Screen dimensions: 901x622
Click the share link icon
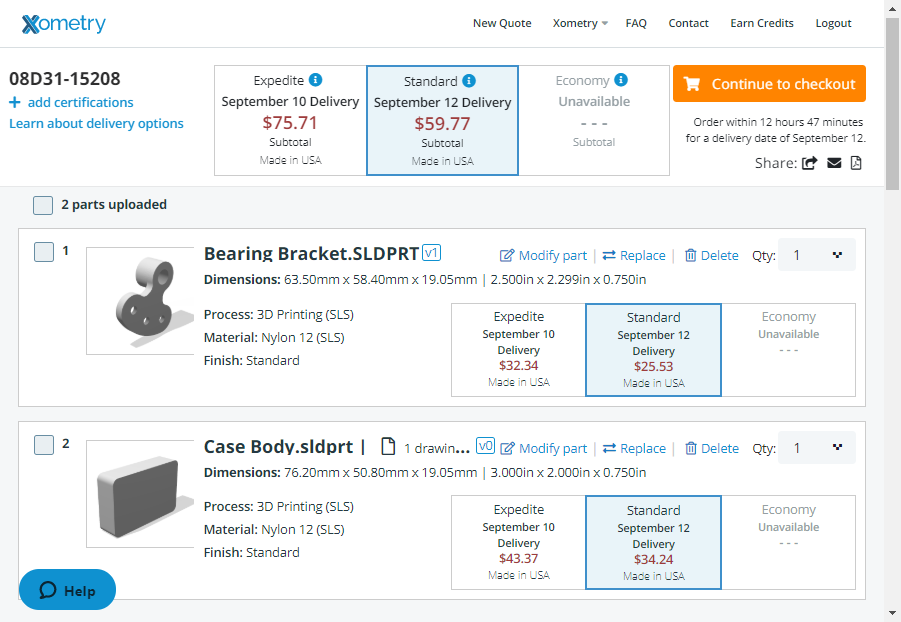(810, 163)
